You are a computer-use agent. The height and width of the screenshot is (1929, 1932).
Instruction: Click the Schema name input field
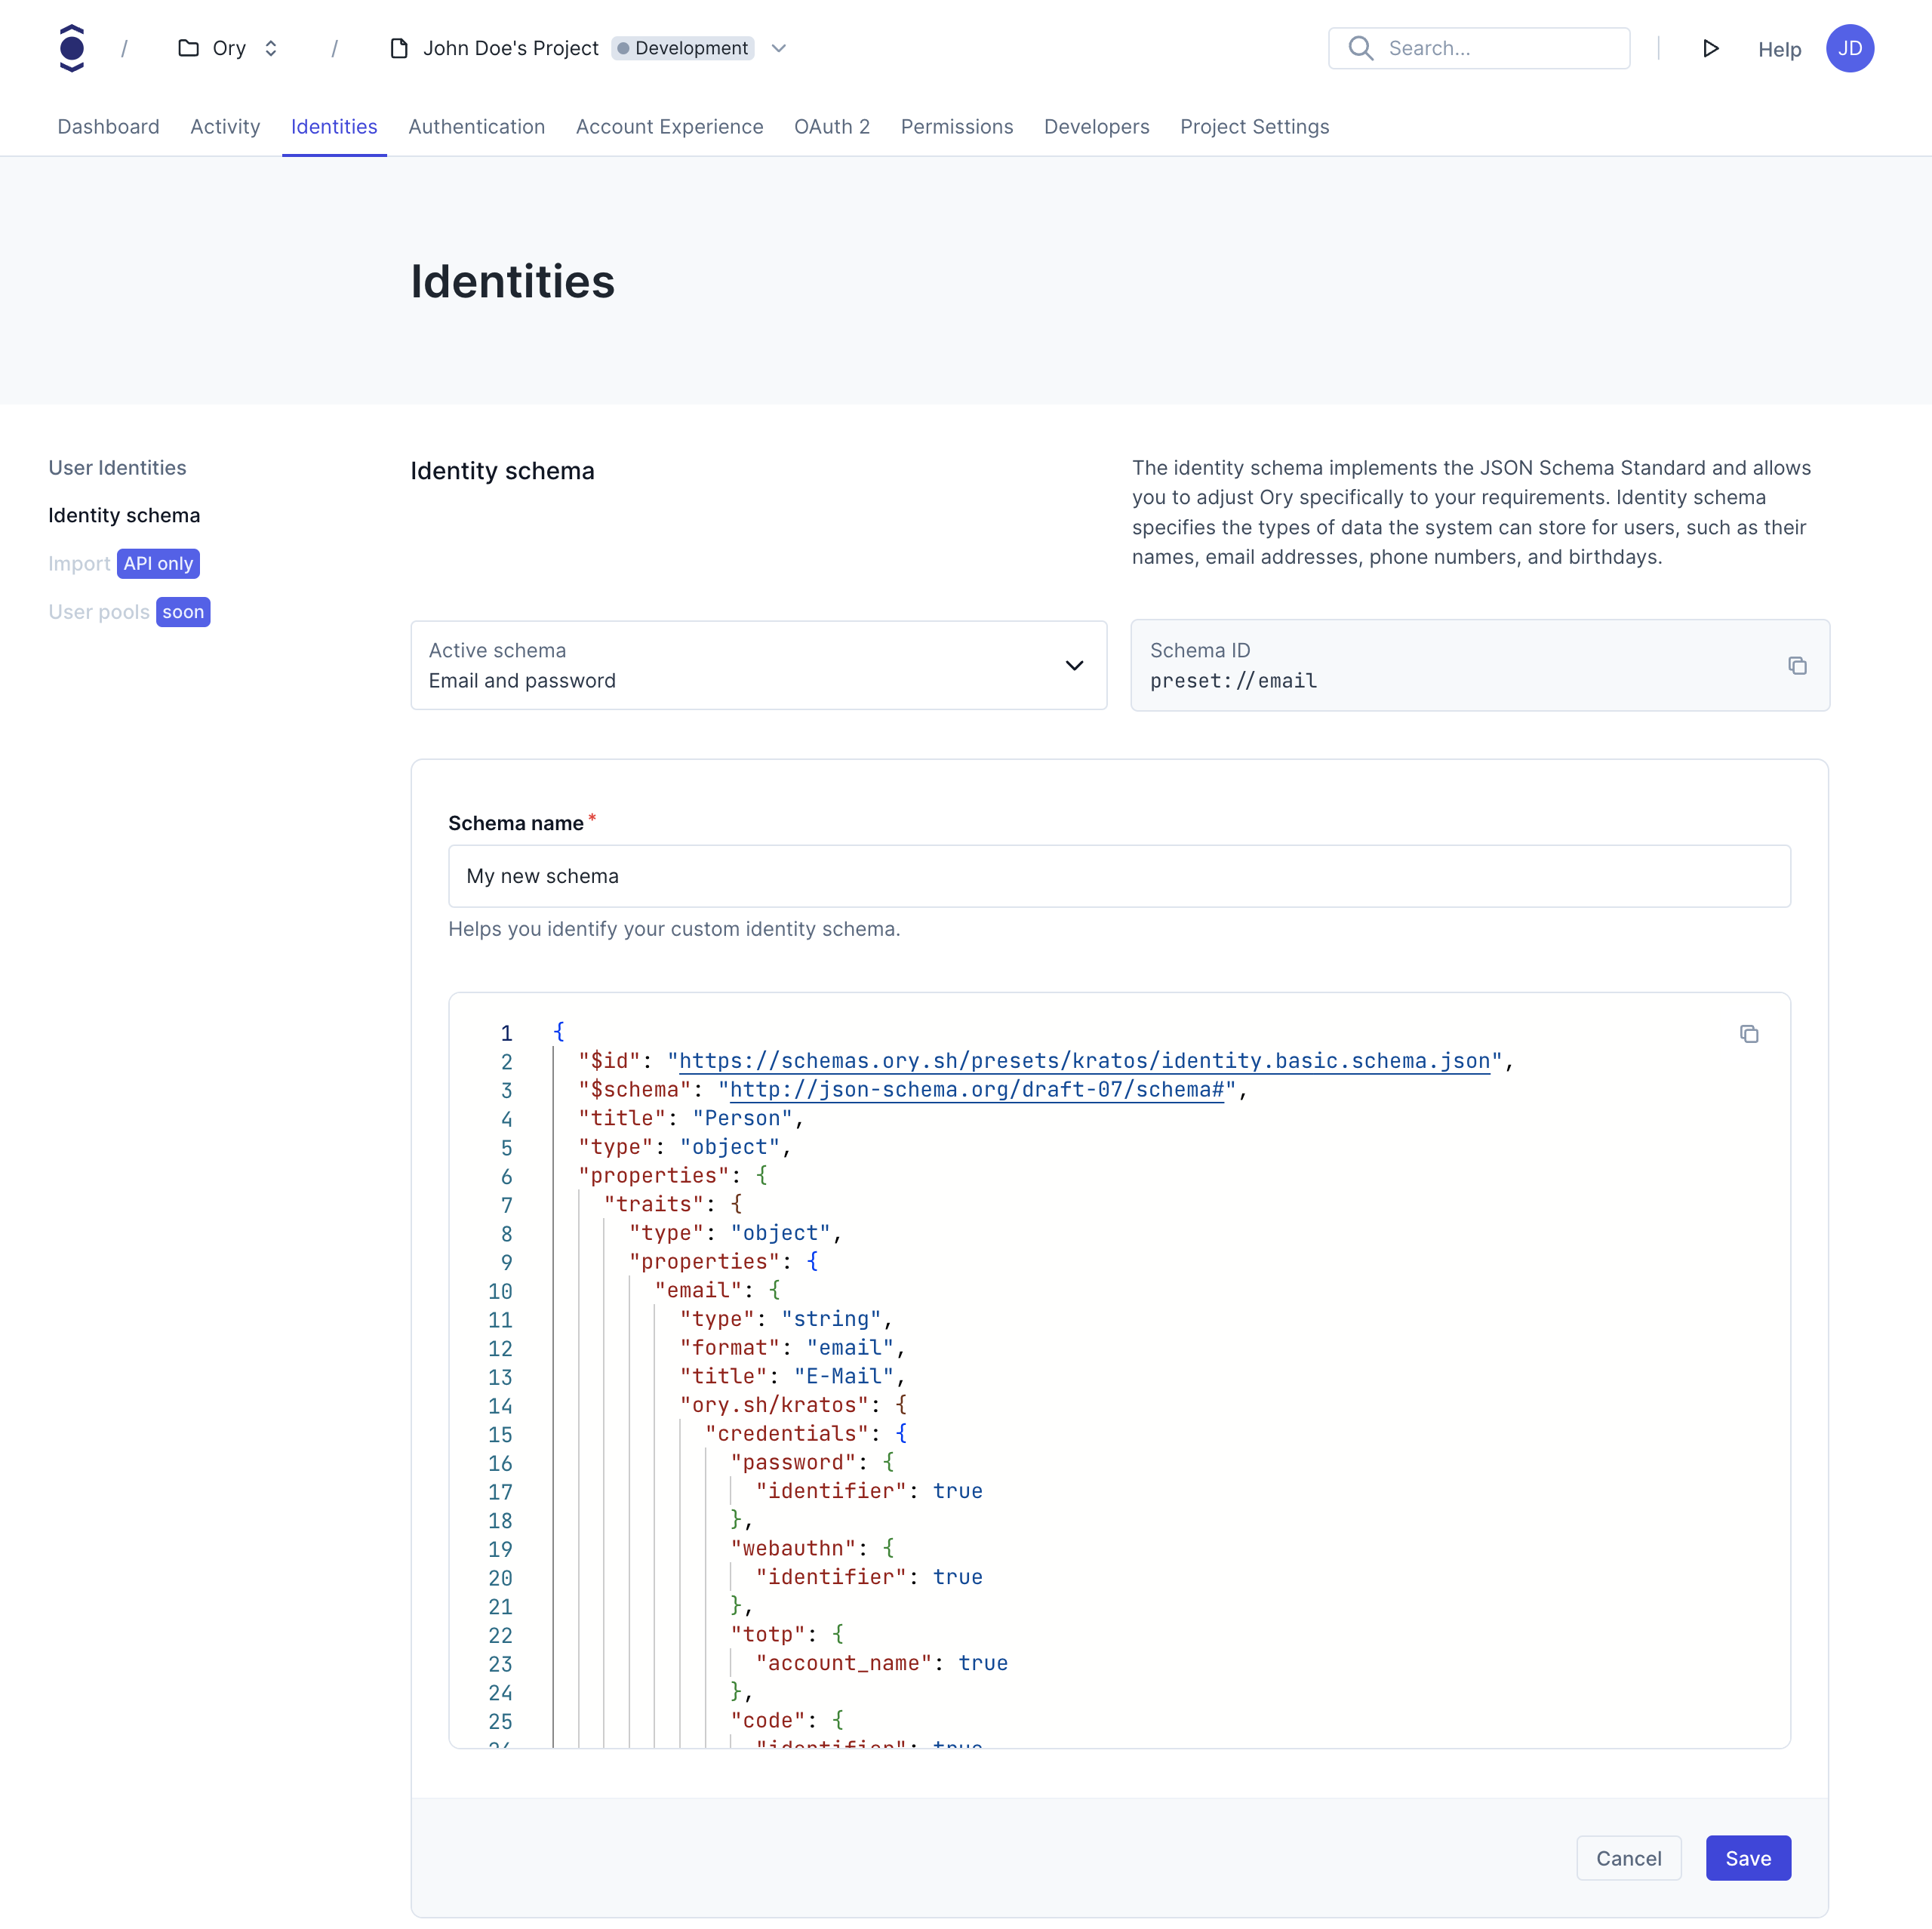[x=1118, y=876]
